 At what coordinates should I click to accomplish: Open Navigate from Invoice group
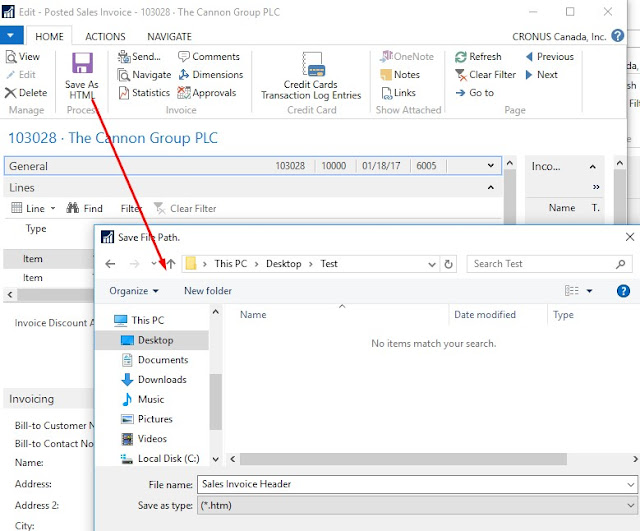(x=144, y=75)
